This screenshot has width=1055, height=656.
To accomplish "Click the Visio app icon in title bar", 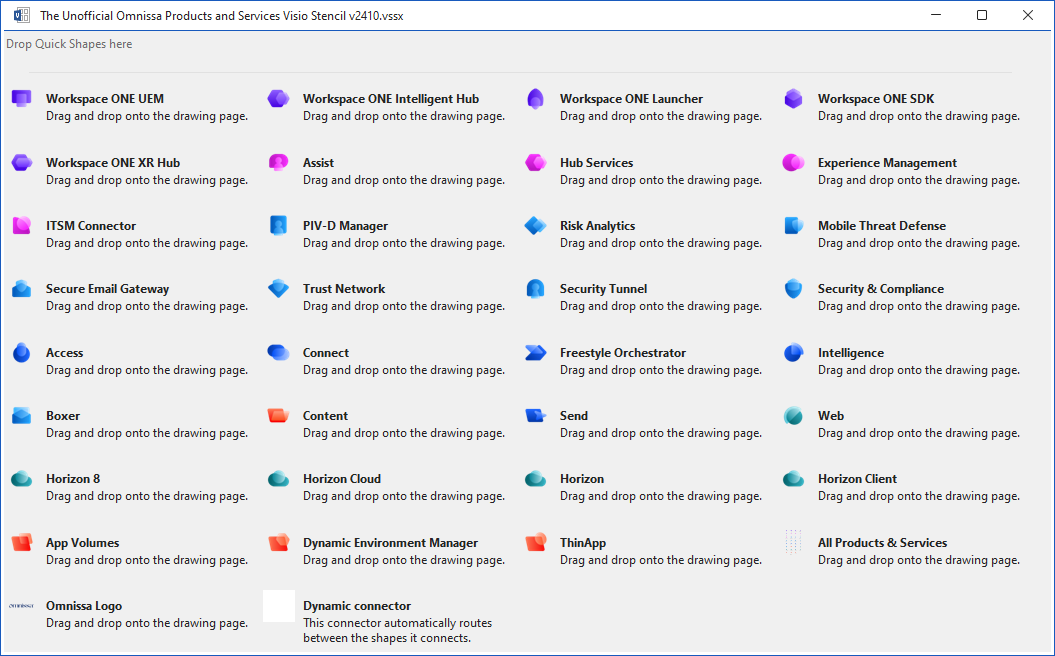I will tap(22, 15).
